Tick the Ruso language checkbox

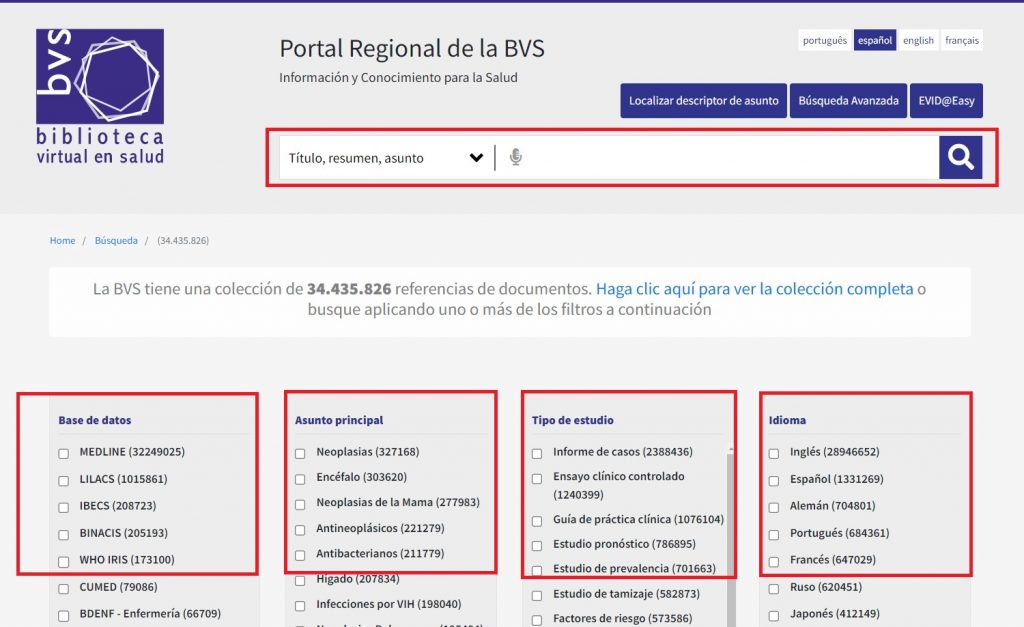point(774,588)
